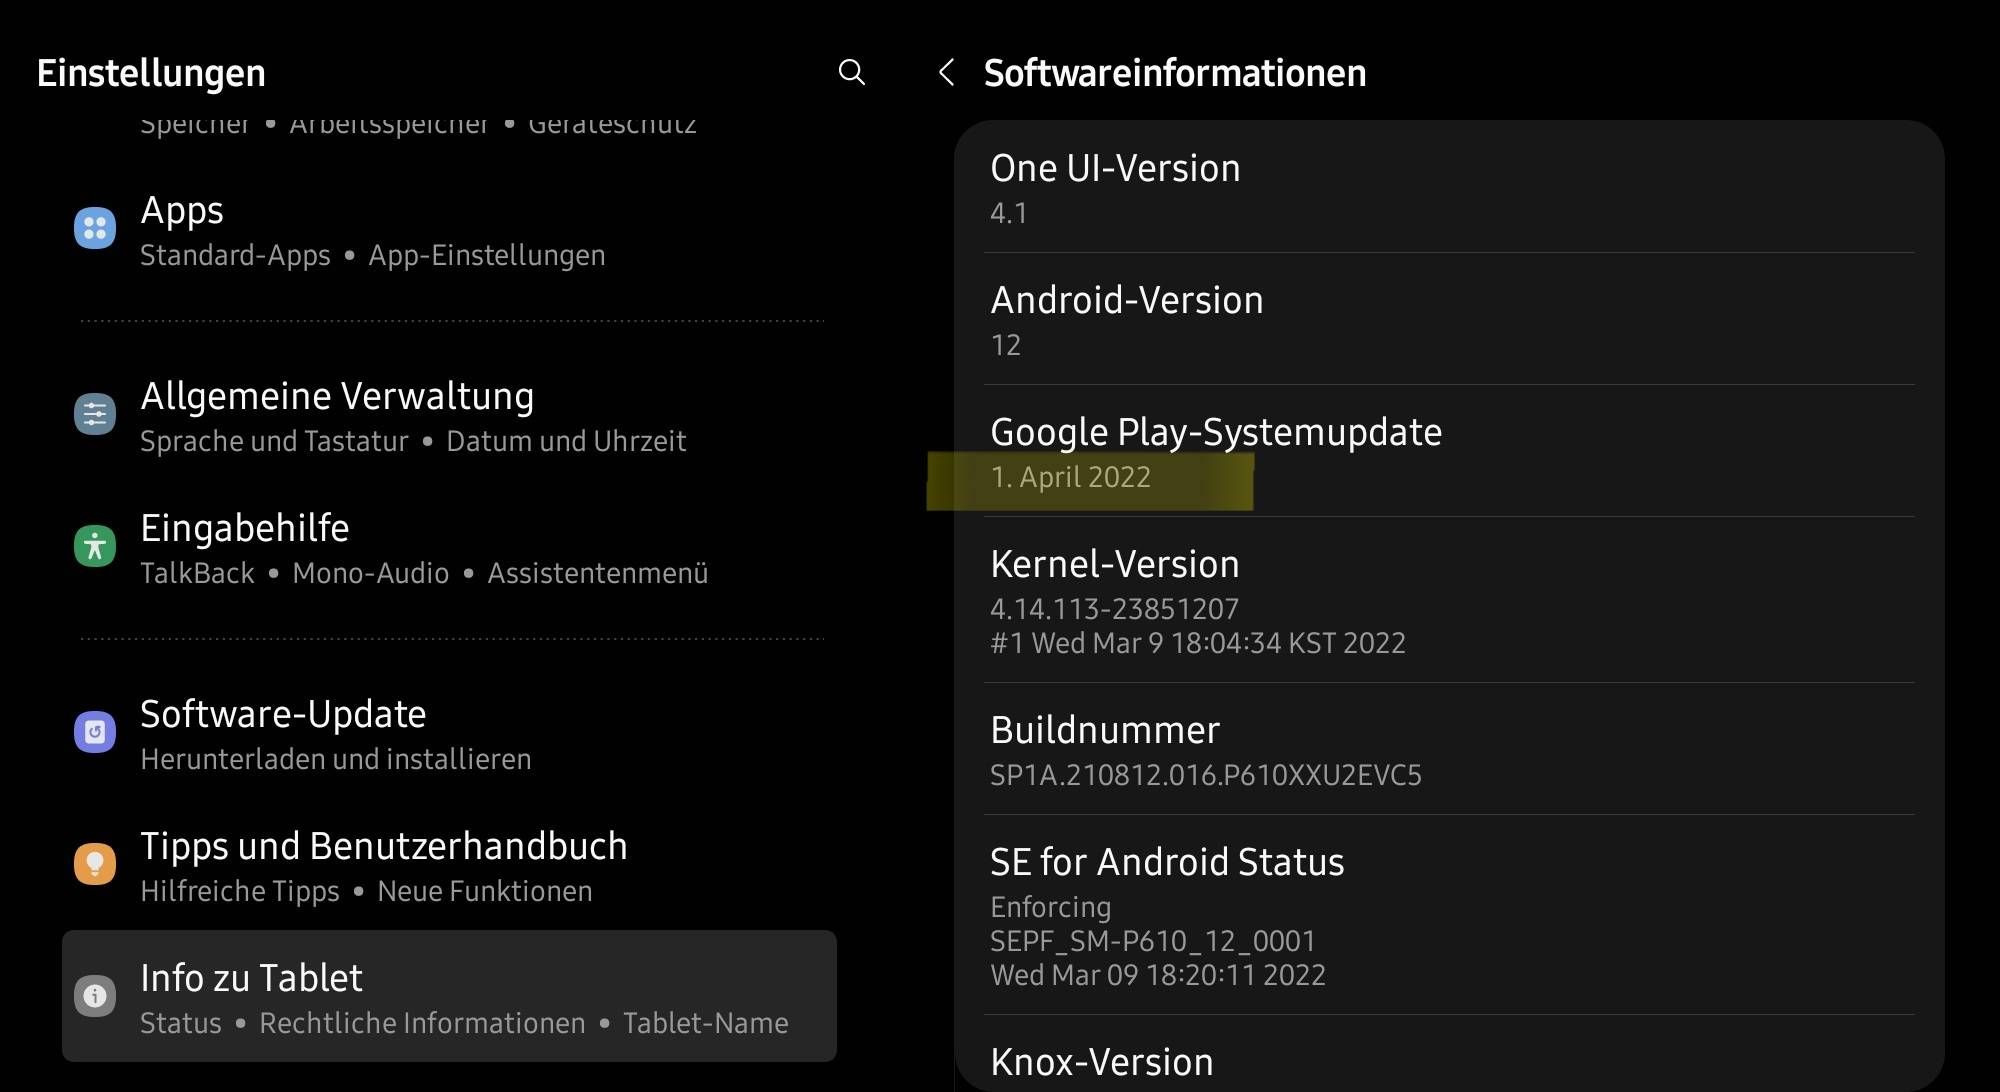This screenshot has width=2000, height=1092.
Task: Click the blue Apps icon
Action: click(95, 228)
